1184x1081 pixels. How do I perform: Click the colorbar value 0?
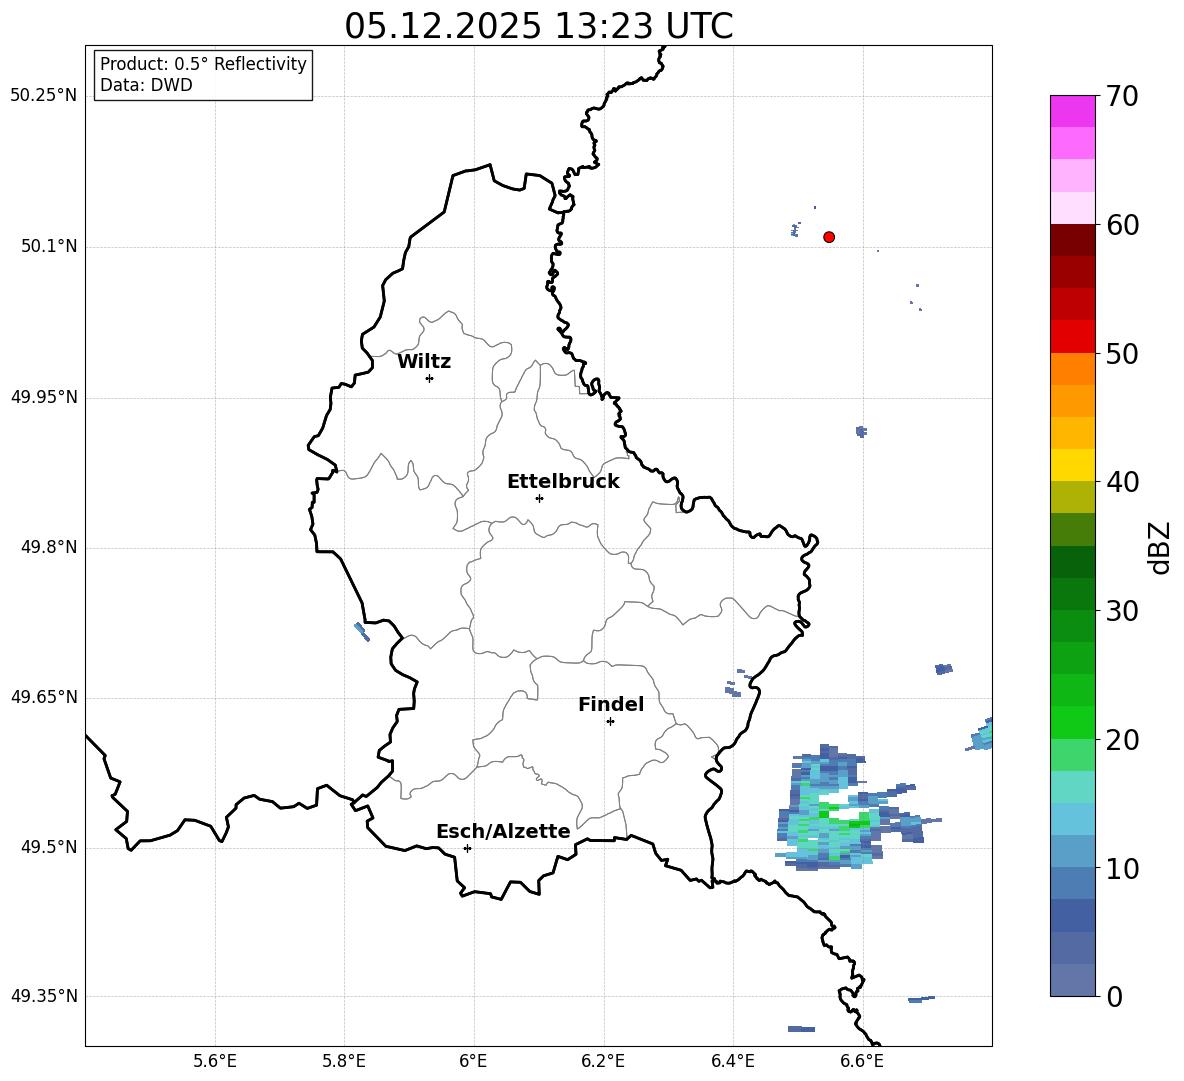coord(1114,996)
